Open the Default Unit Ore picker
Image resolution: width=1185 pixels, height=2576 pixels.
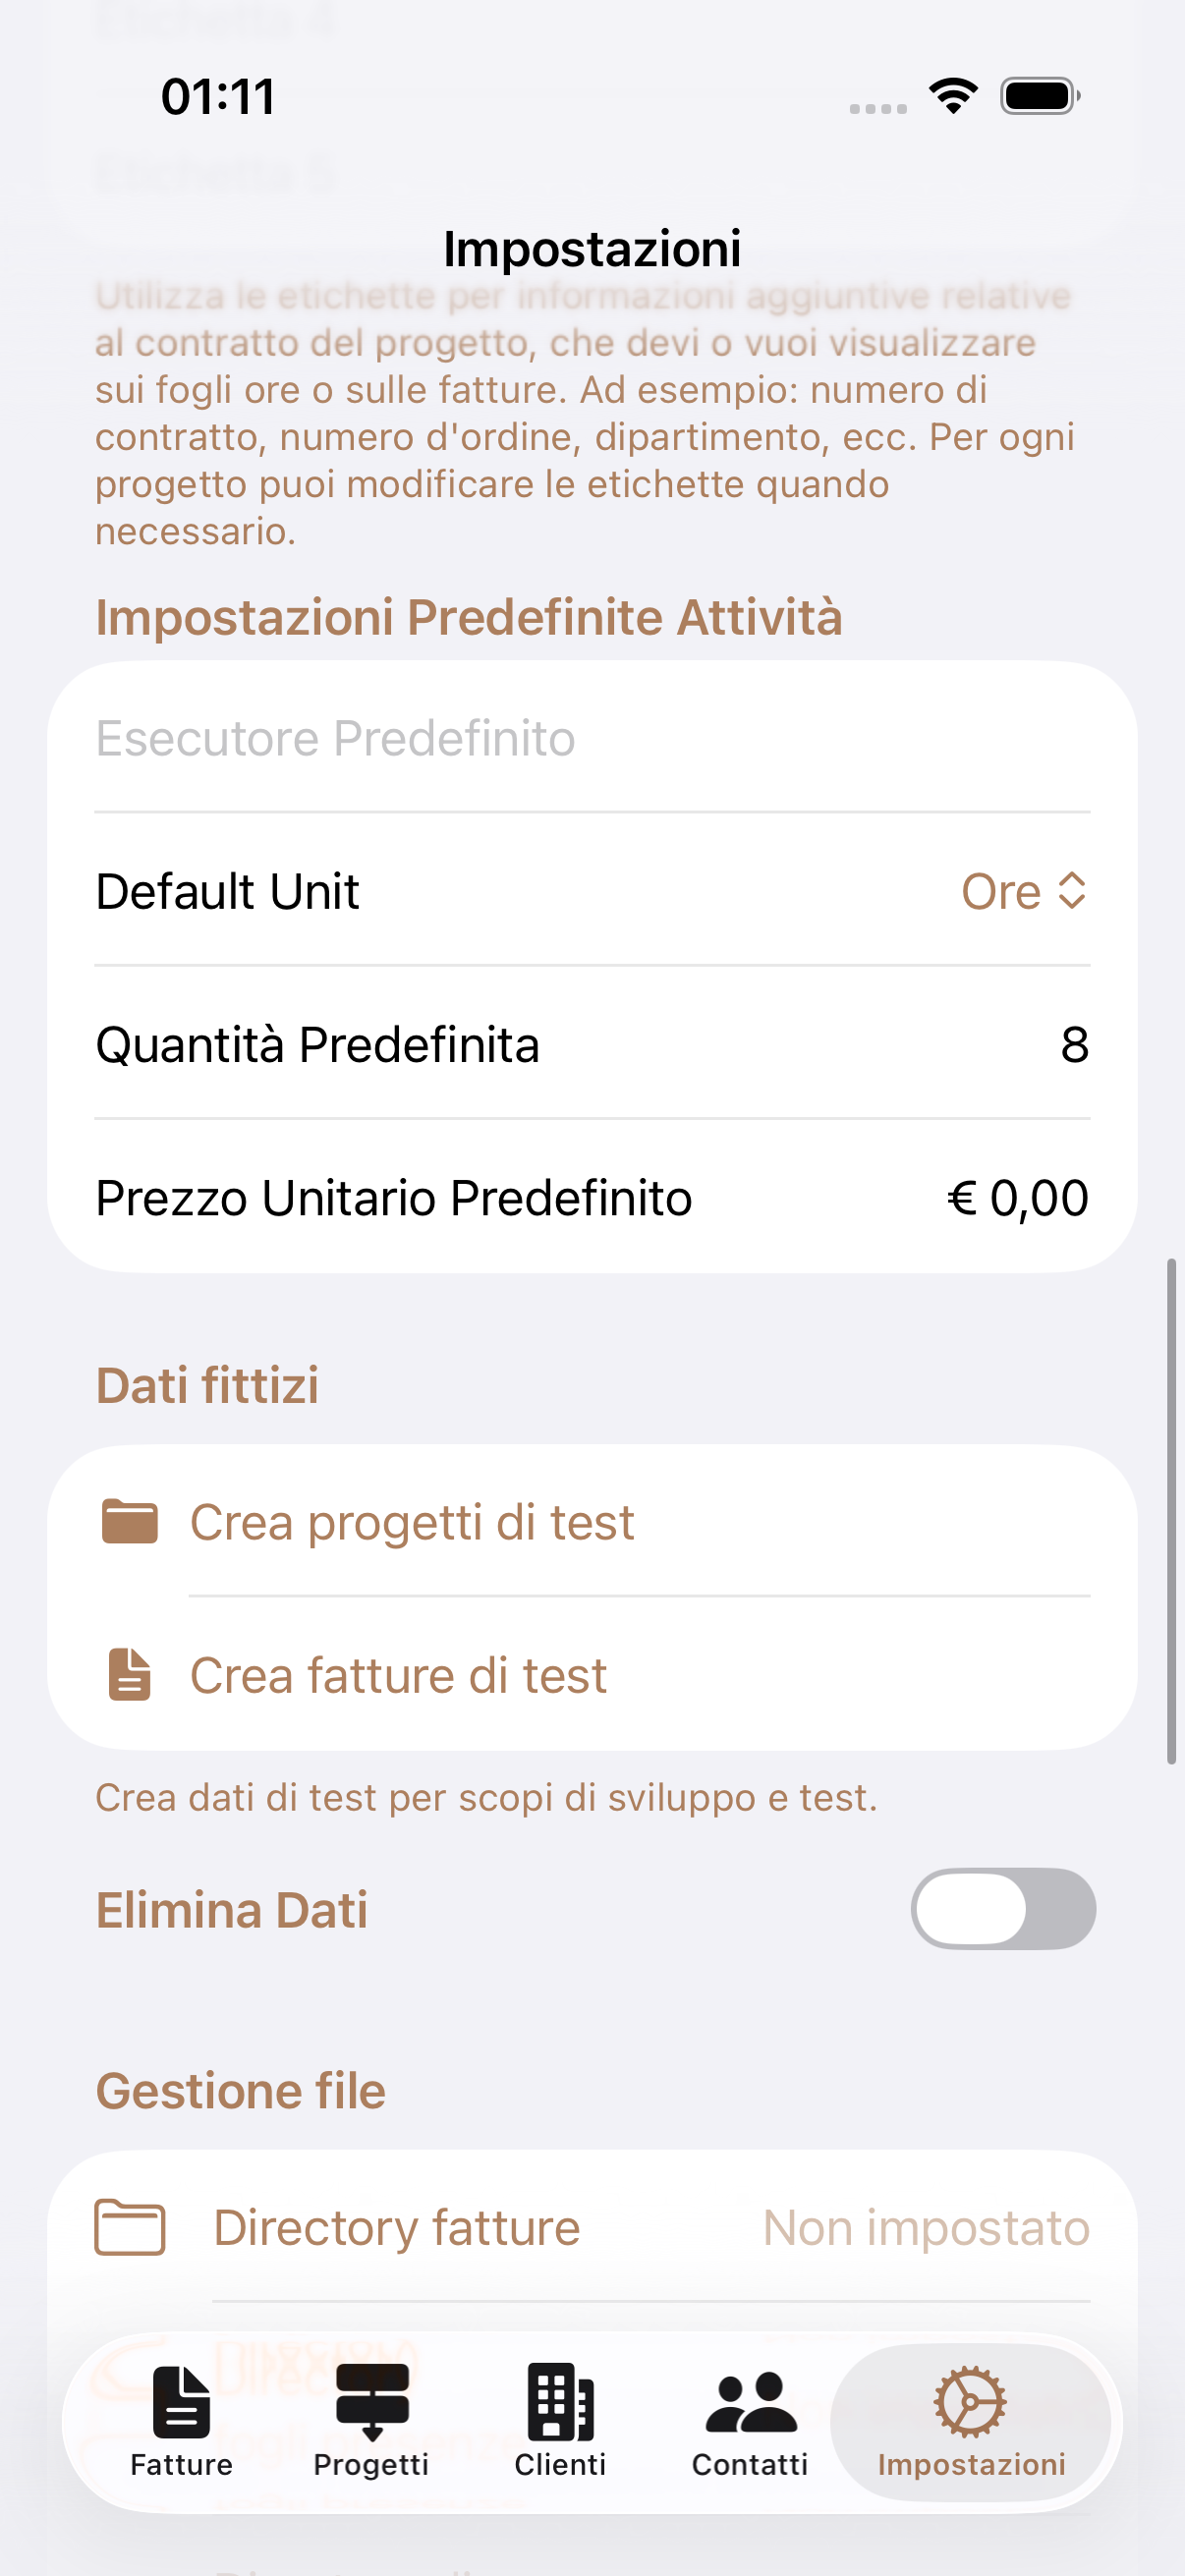pos(1001,891)
